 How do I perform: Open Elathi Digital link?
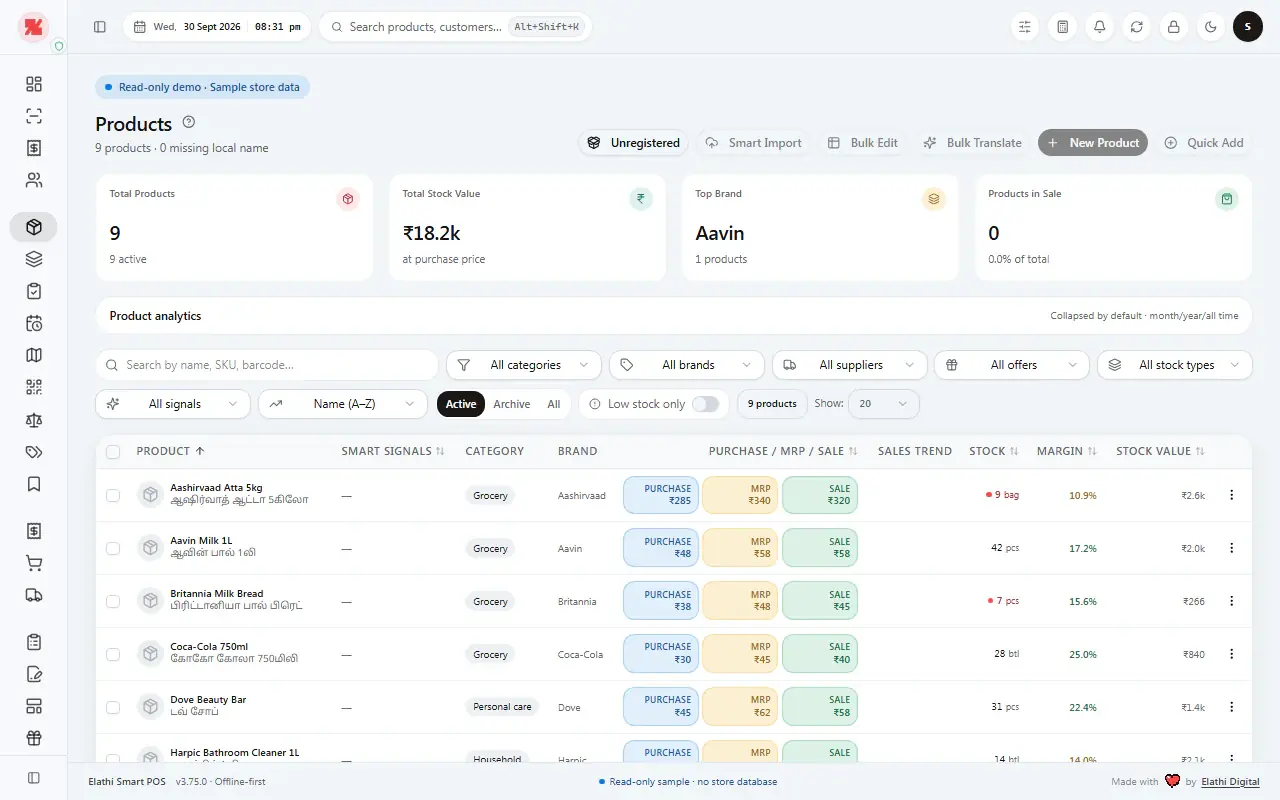coord(1230,782)
